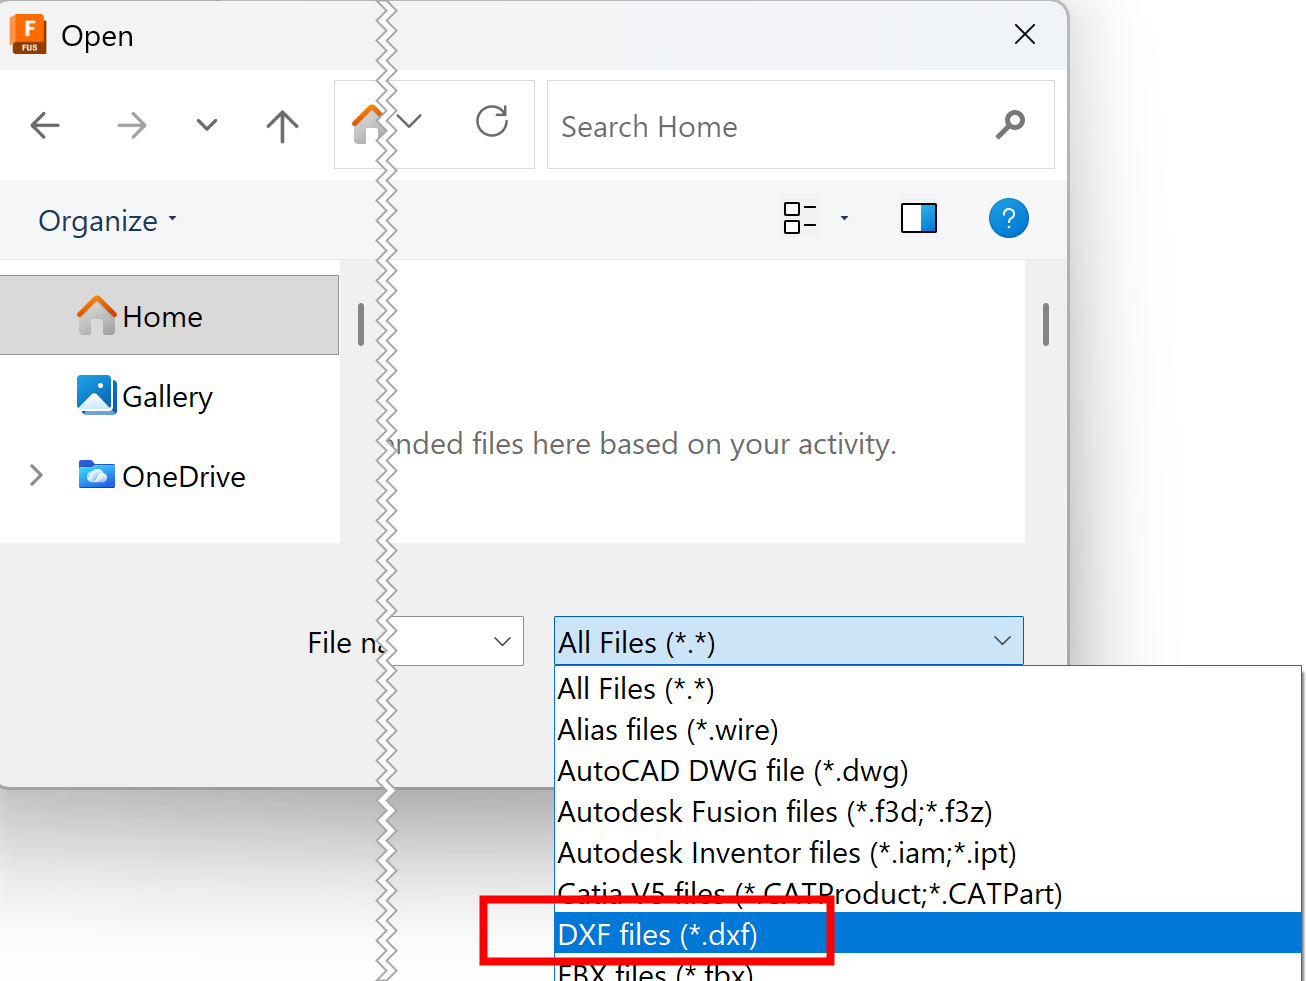Click the search magnifier in Search Home
Viewport: 1306px width, 981px height.
tap(1010, 125)
